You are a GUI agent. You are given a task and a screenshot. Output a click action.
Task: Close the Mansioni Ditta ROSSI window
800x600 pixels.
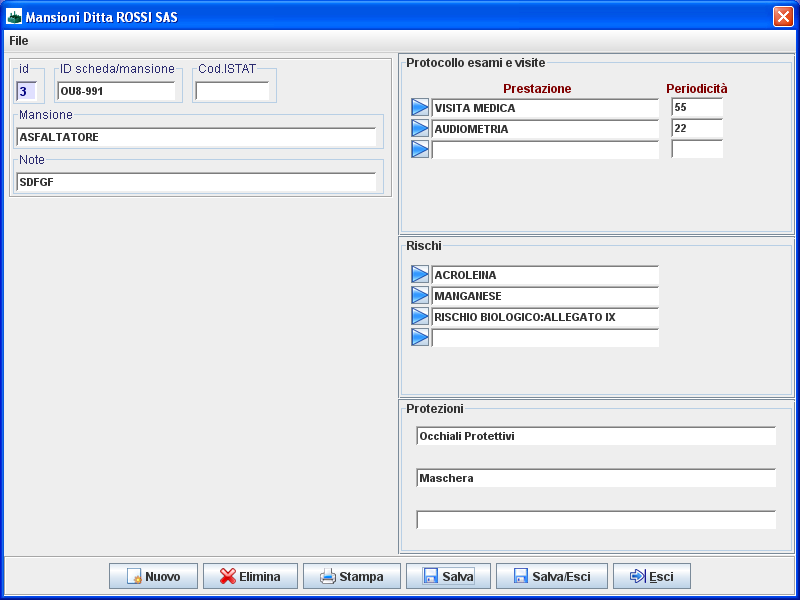[783, 17]
